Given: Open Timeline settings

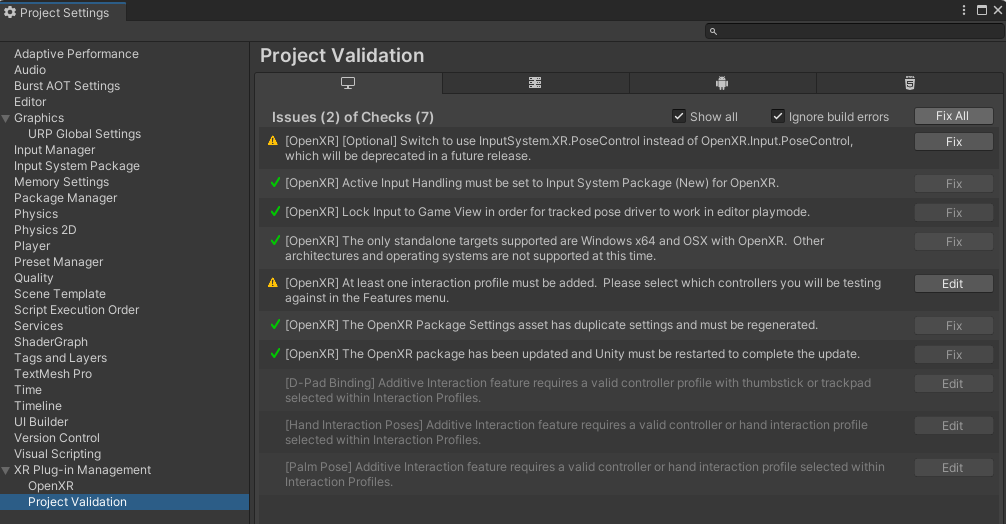Looking at the screenshot, I should [38, 406].
